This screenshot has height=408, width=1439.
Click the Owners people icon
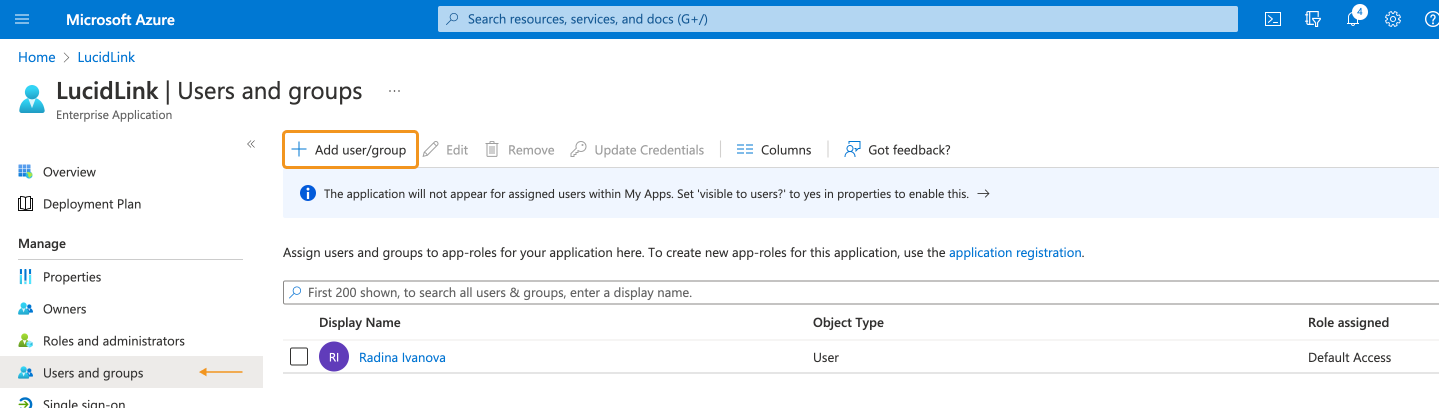tap(26, 309)
